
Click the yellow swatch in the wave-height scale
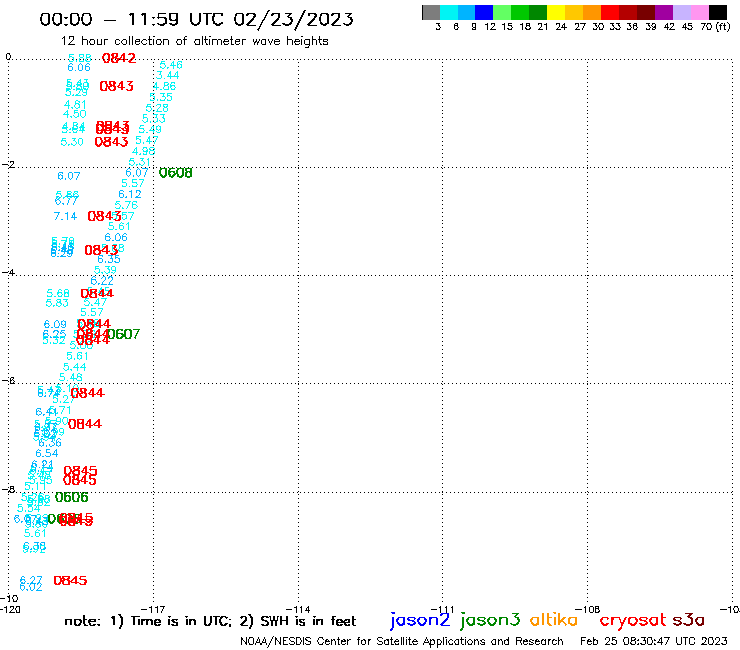click(x=556, y=12)
